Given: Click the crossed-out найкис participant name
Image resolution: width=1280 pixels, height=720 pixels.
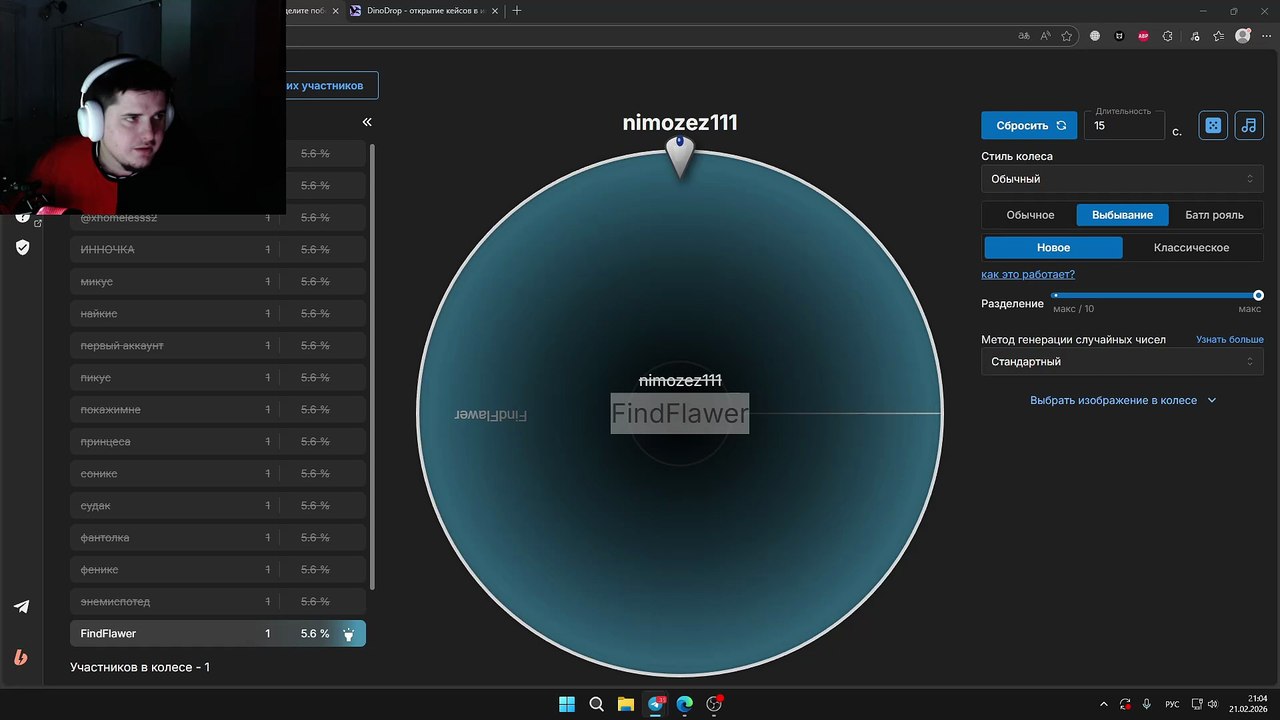Looking at the screenshot, I should pos(99,314).
